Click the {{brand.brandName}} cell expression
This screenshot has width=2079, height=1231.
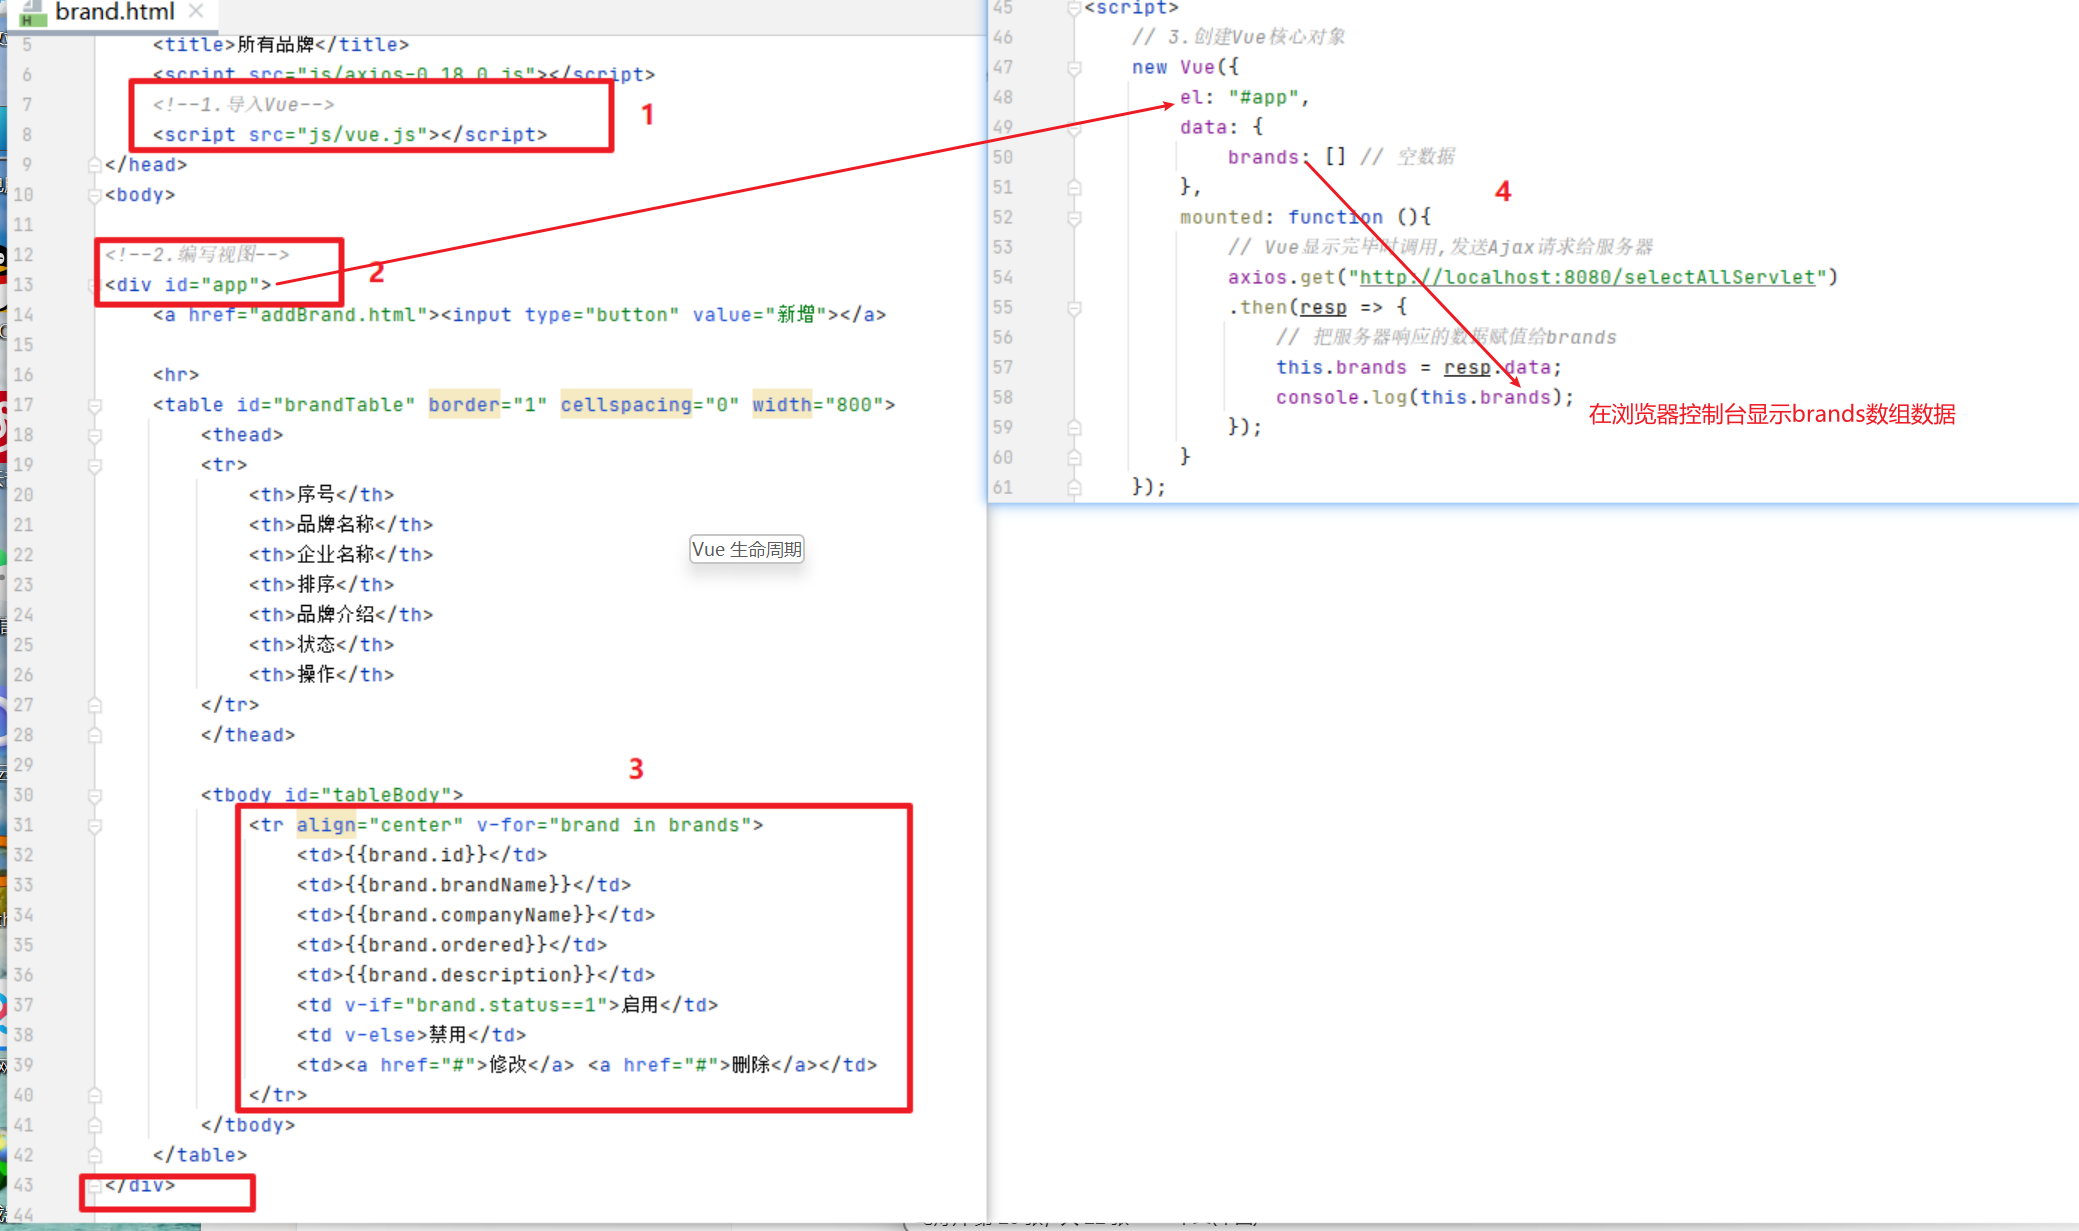458,885
